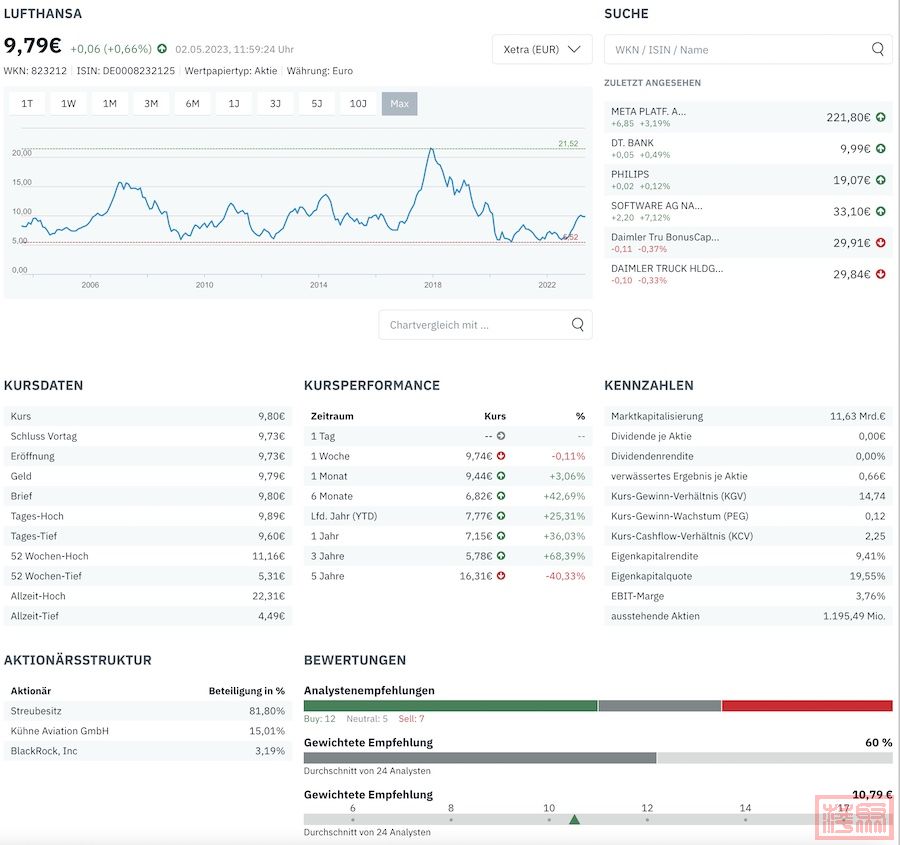
Task: Open Daimler Tru BonusCap... entry
Action: (748, 243)
